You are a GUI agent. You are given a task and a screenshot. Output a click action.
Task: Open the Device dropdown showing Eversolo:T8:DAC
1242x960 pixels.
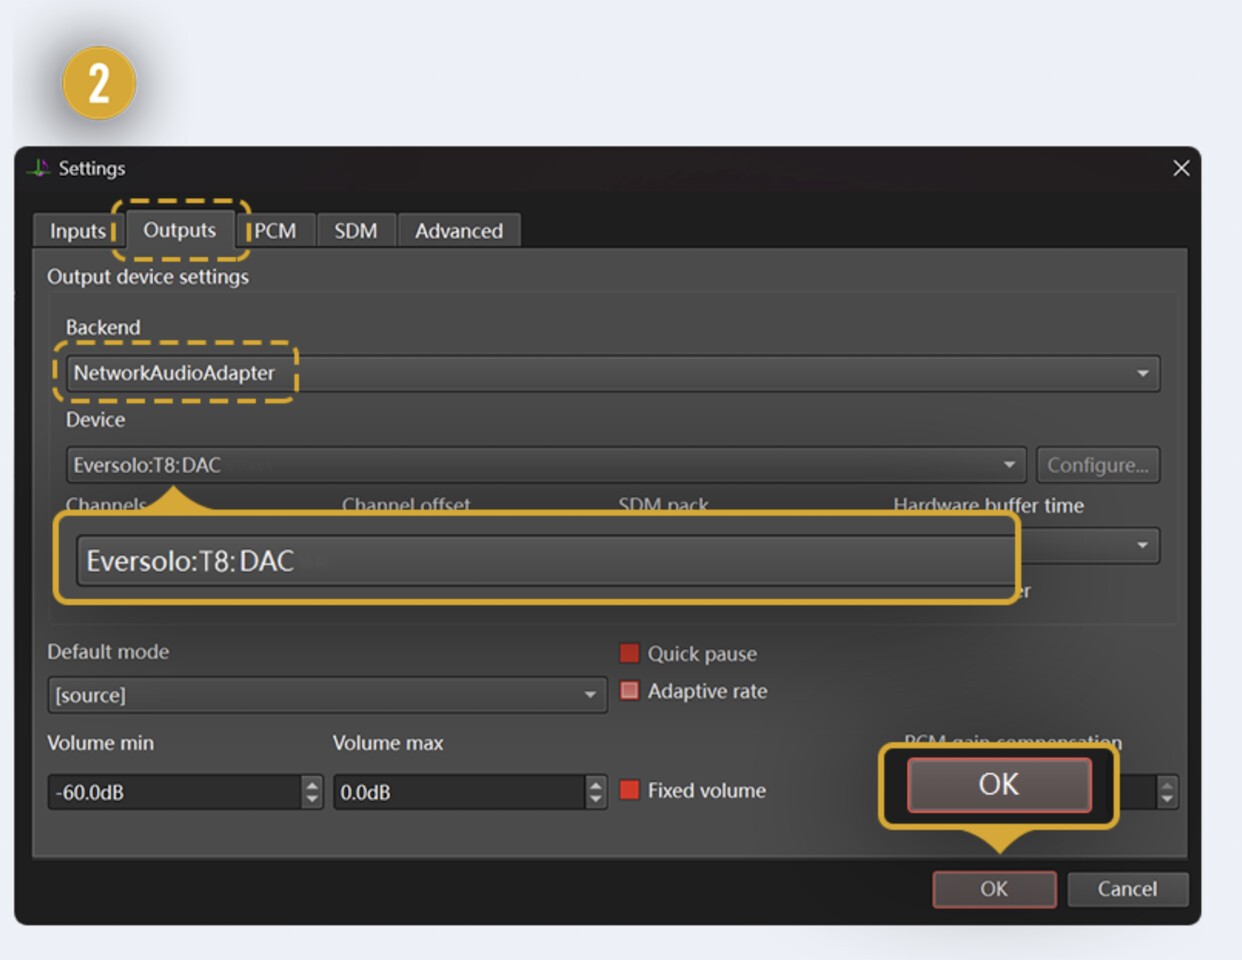pyautogui.click(x=1009, y=465)
